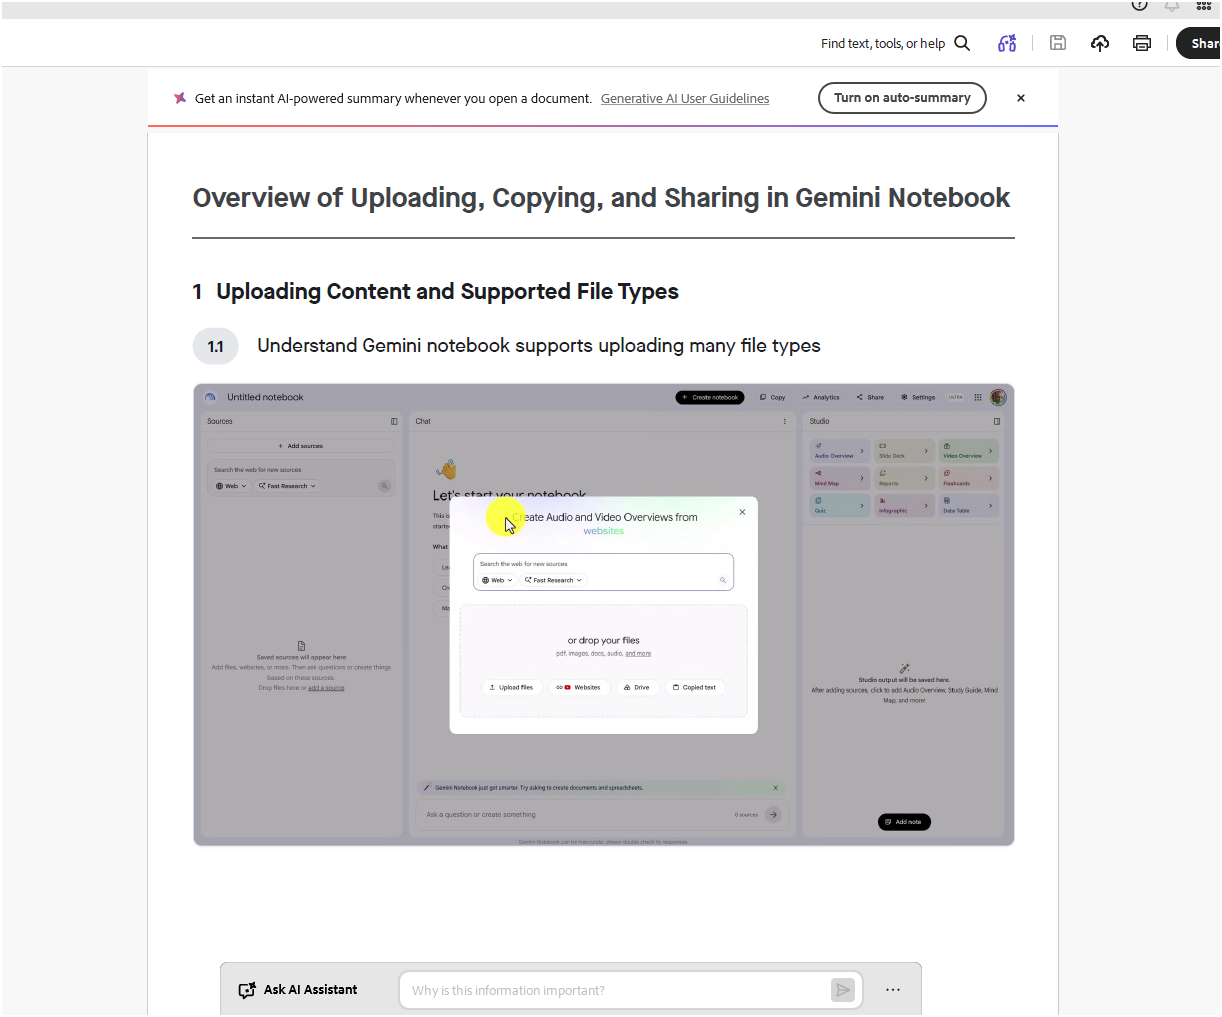Viewport: 1222px width, 1017px height.
Task: Click the Drive option in the pictured dialog
Action: tap(637, 688)
